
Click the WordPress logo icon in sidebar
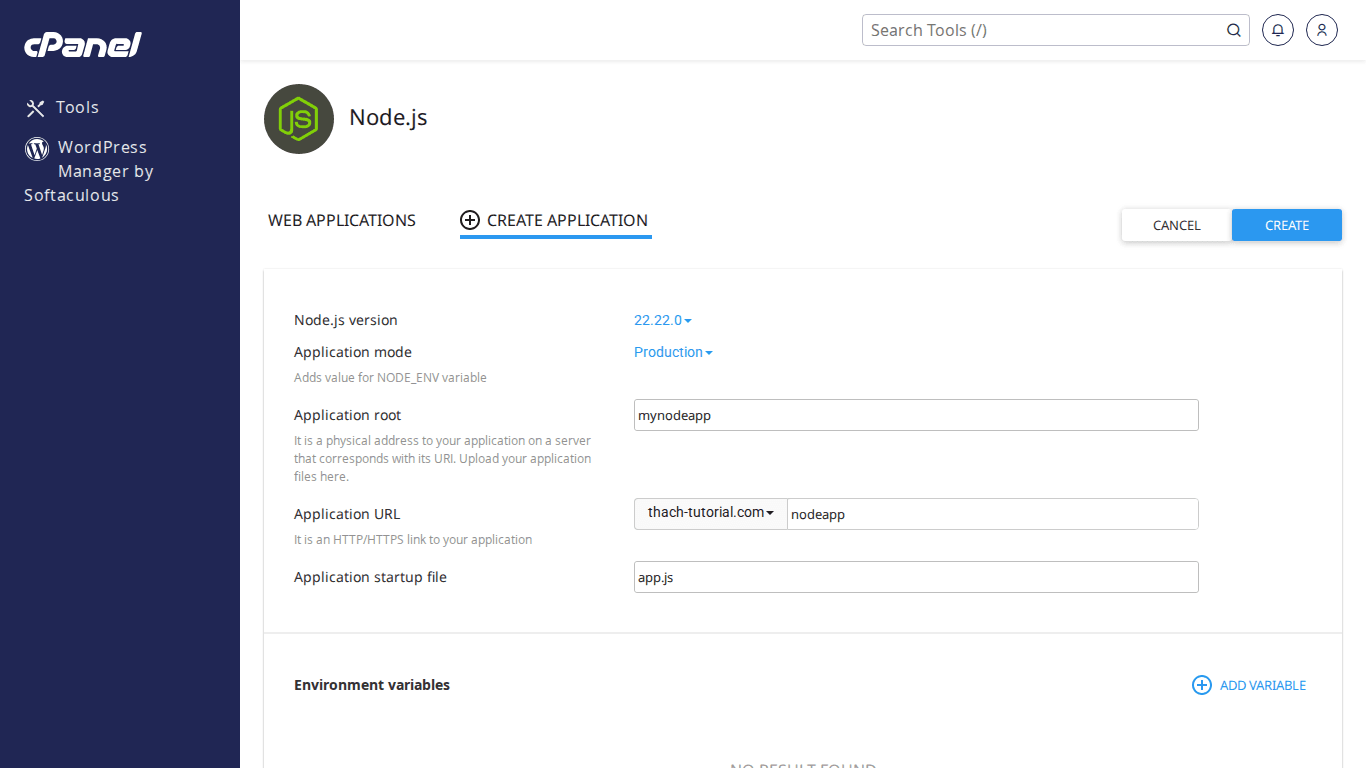(x=37, y=149)
